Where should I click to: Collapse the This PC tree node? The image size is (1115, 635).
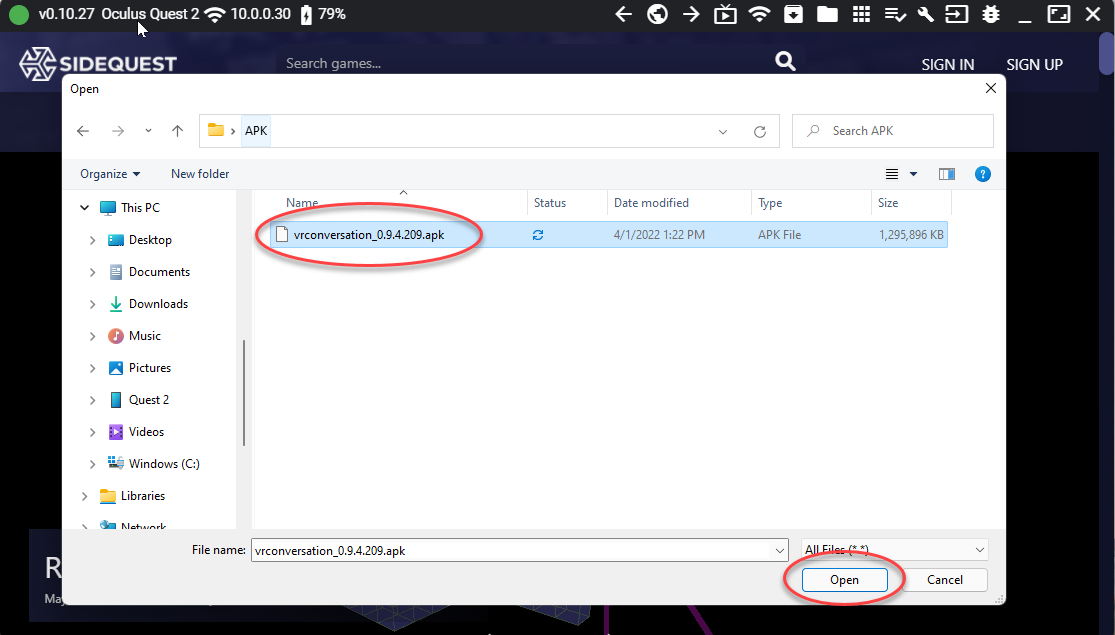(85, 208)
